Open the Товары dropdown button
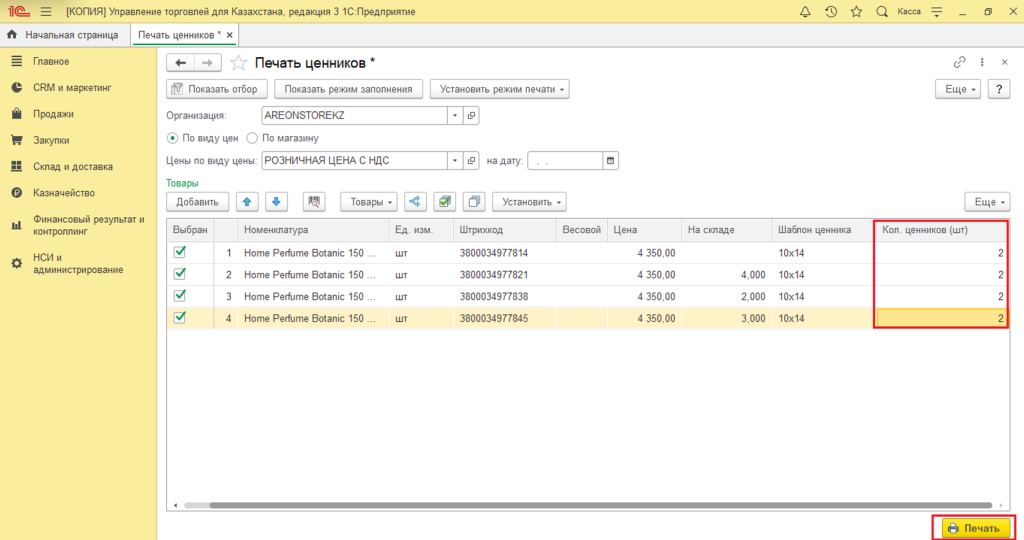Screen dimensions: 1024x540 tap(369, 202)
